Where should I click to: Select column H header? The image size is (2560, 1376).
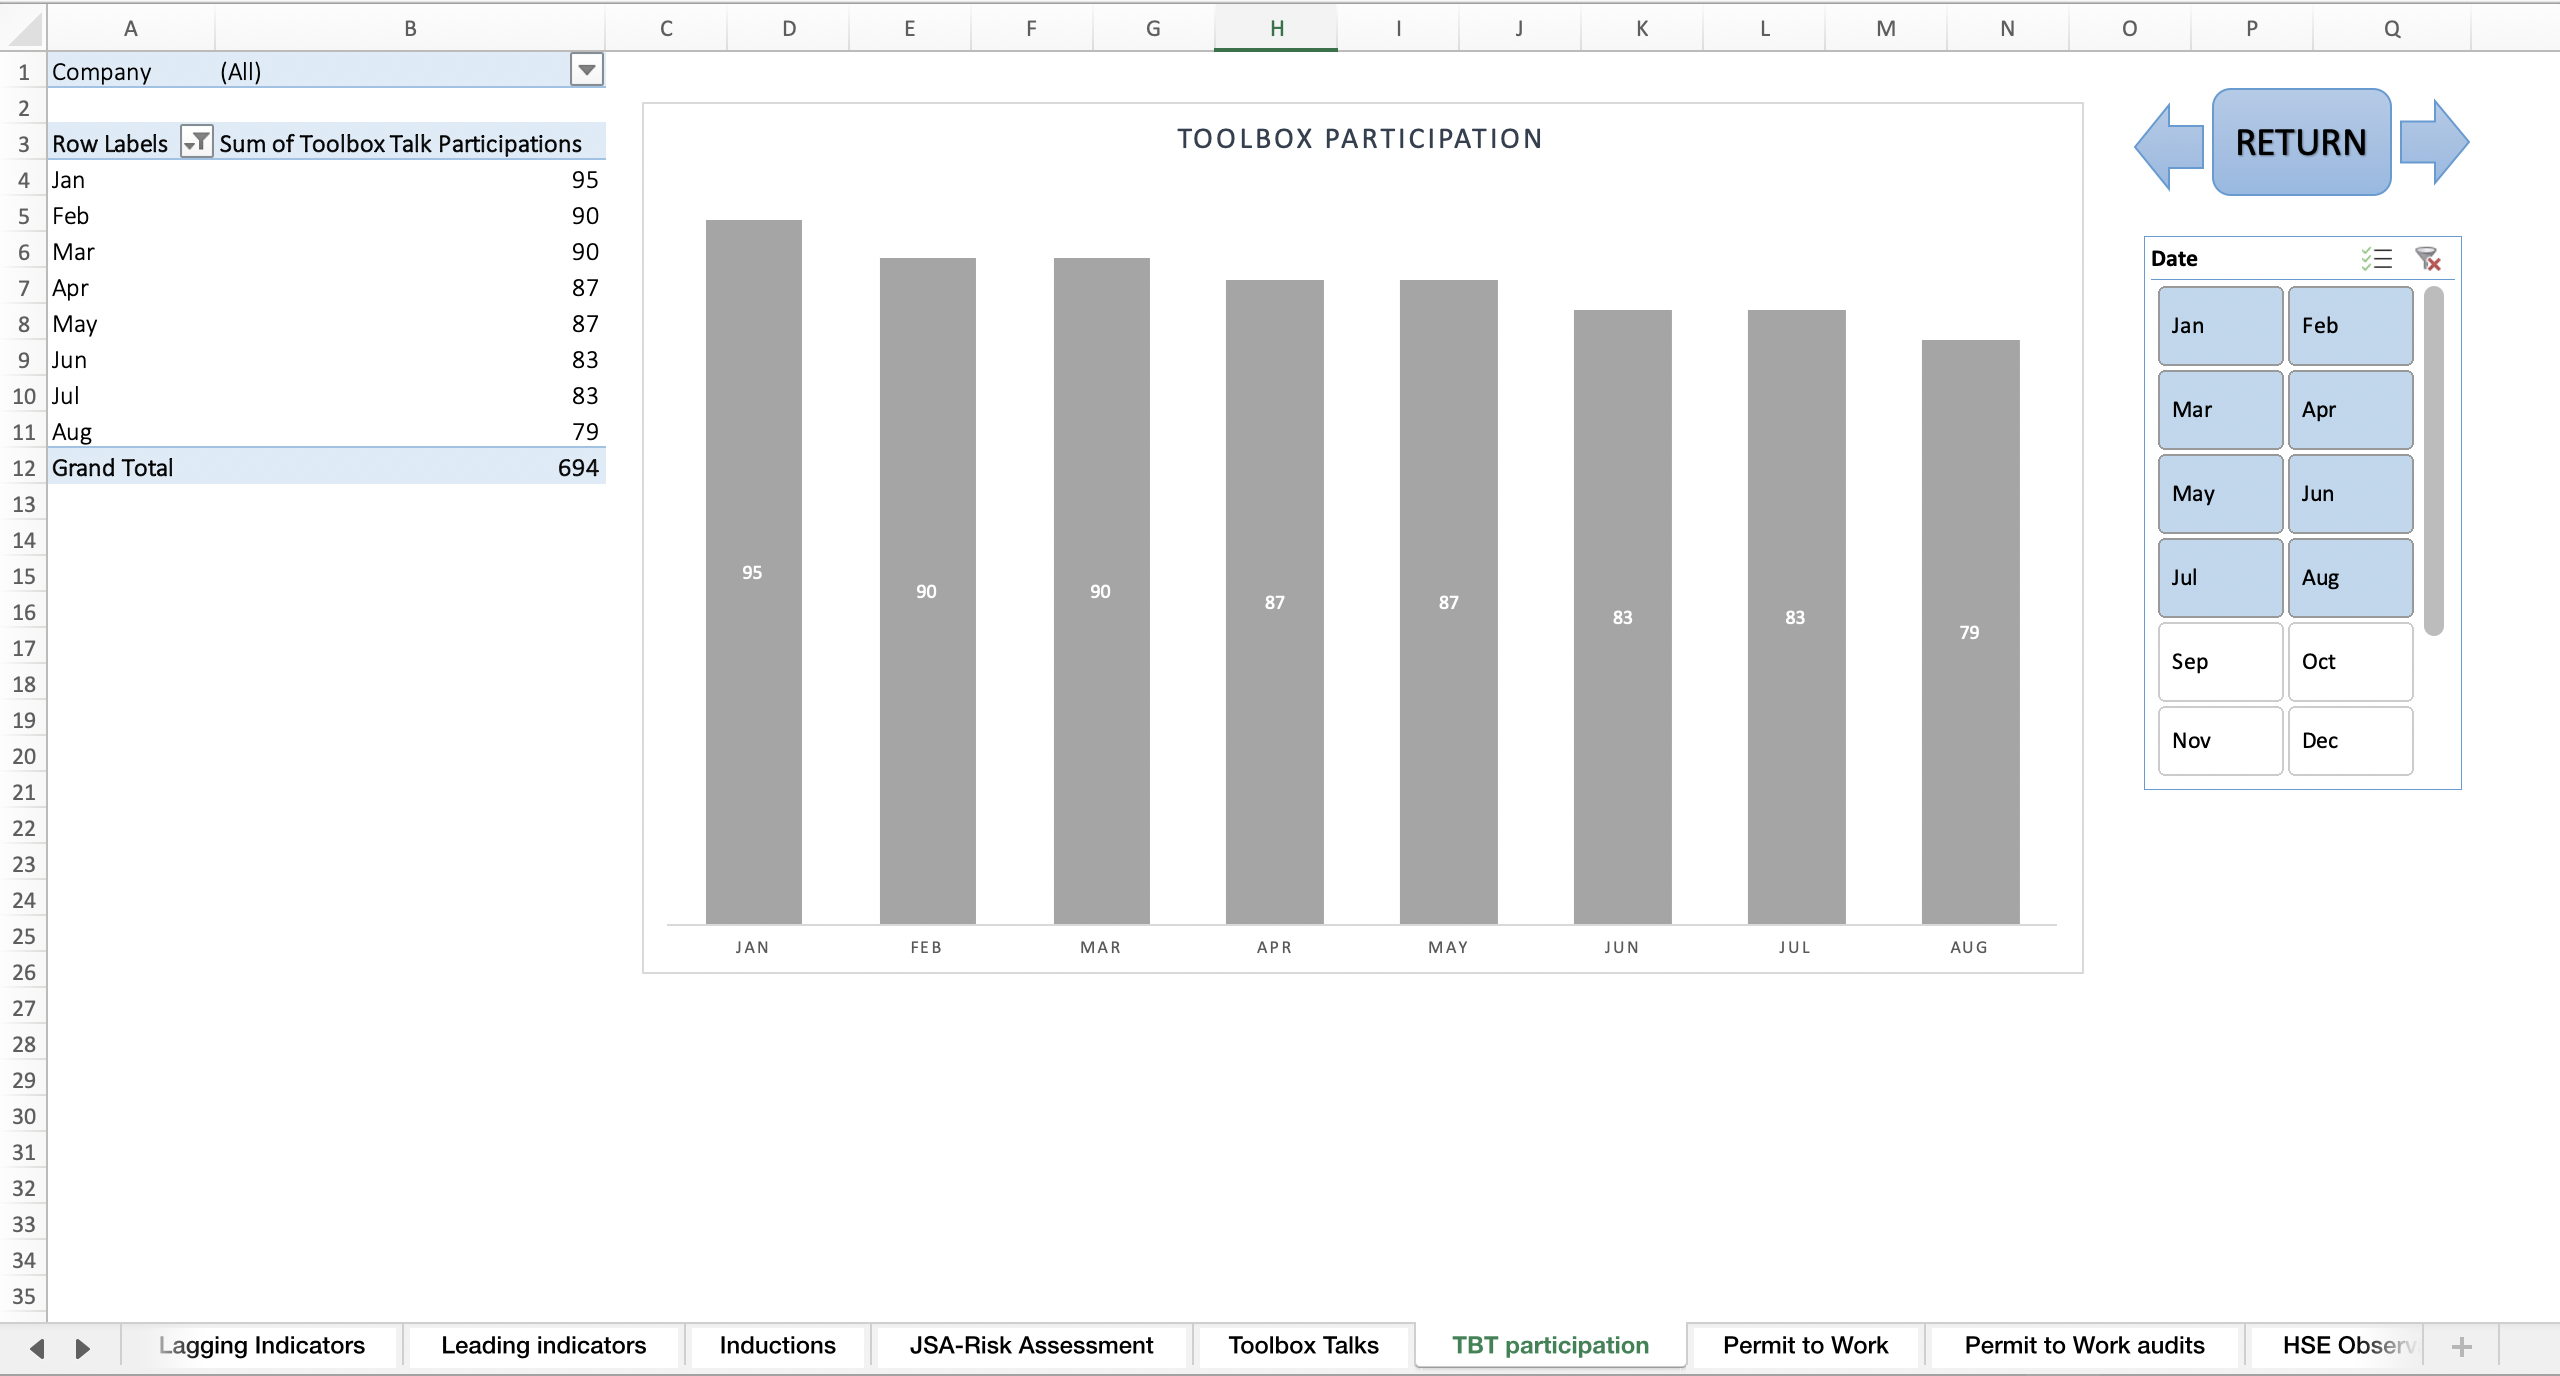1275,27
